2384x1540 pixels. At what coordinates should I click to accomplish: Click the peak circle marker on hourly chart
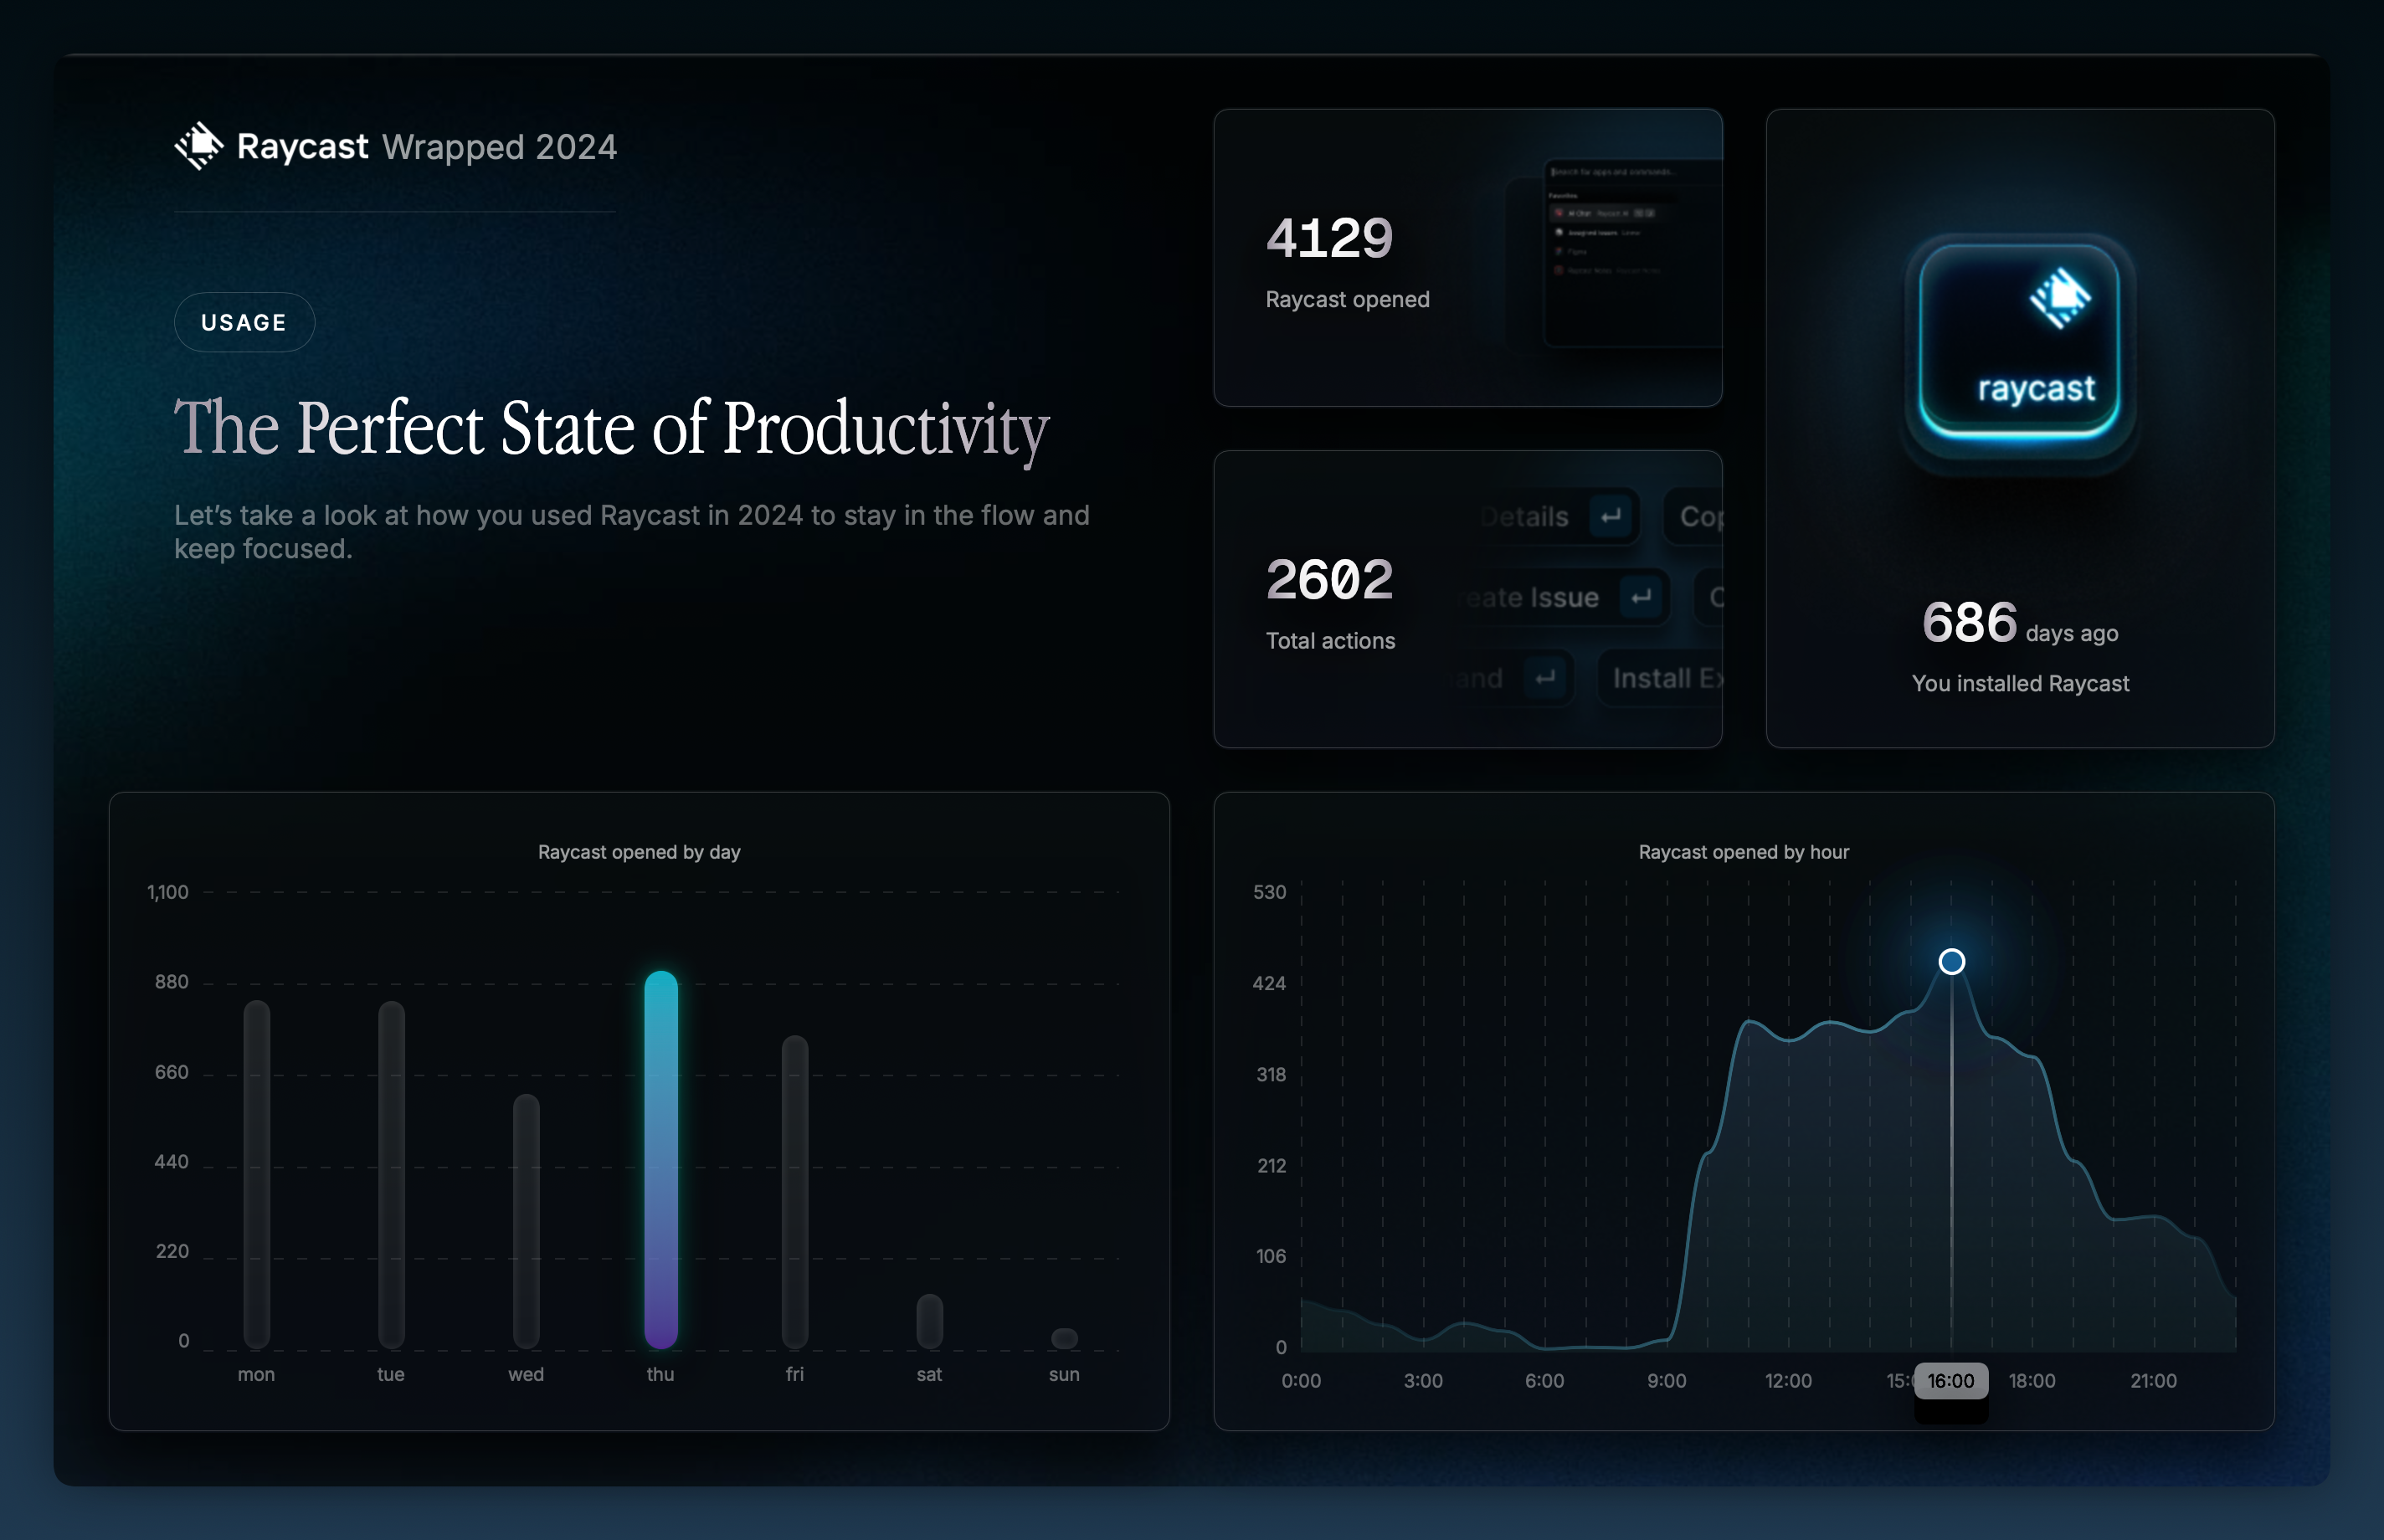tap(1951, 961)
